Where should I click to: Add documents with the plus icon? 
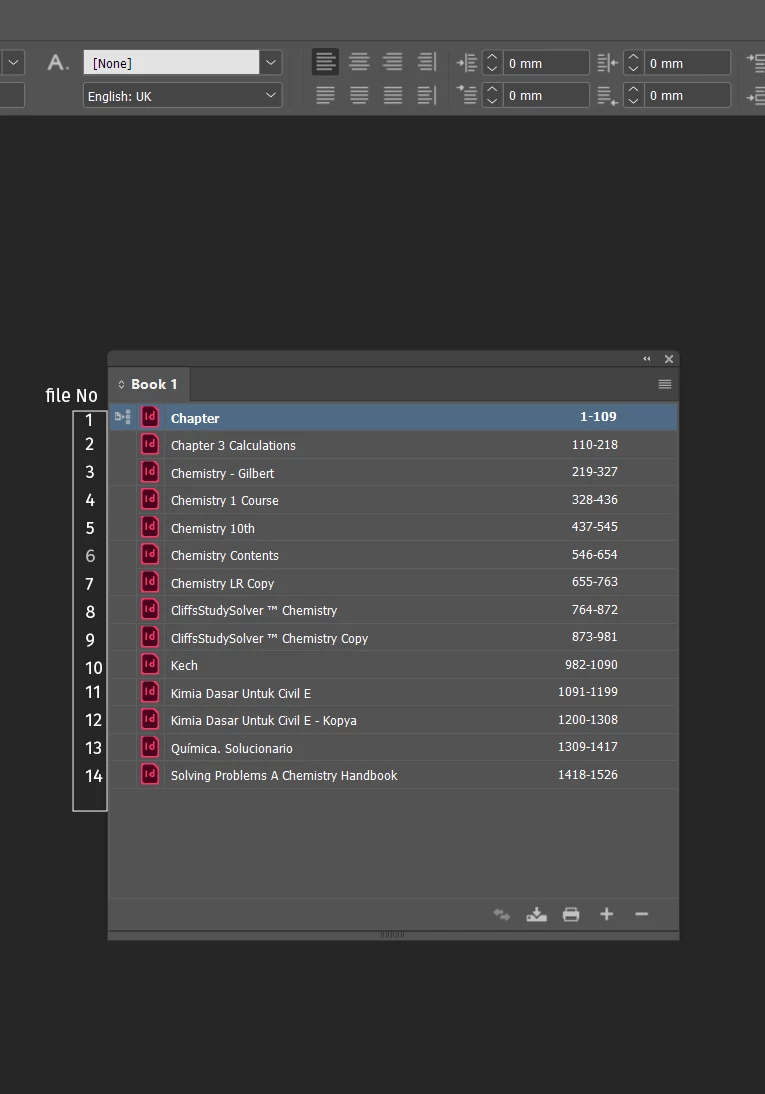[x=607, y=914]
